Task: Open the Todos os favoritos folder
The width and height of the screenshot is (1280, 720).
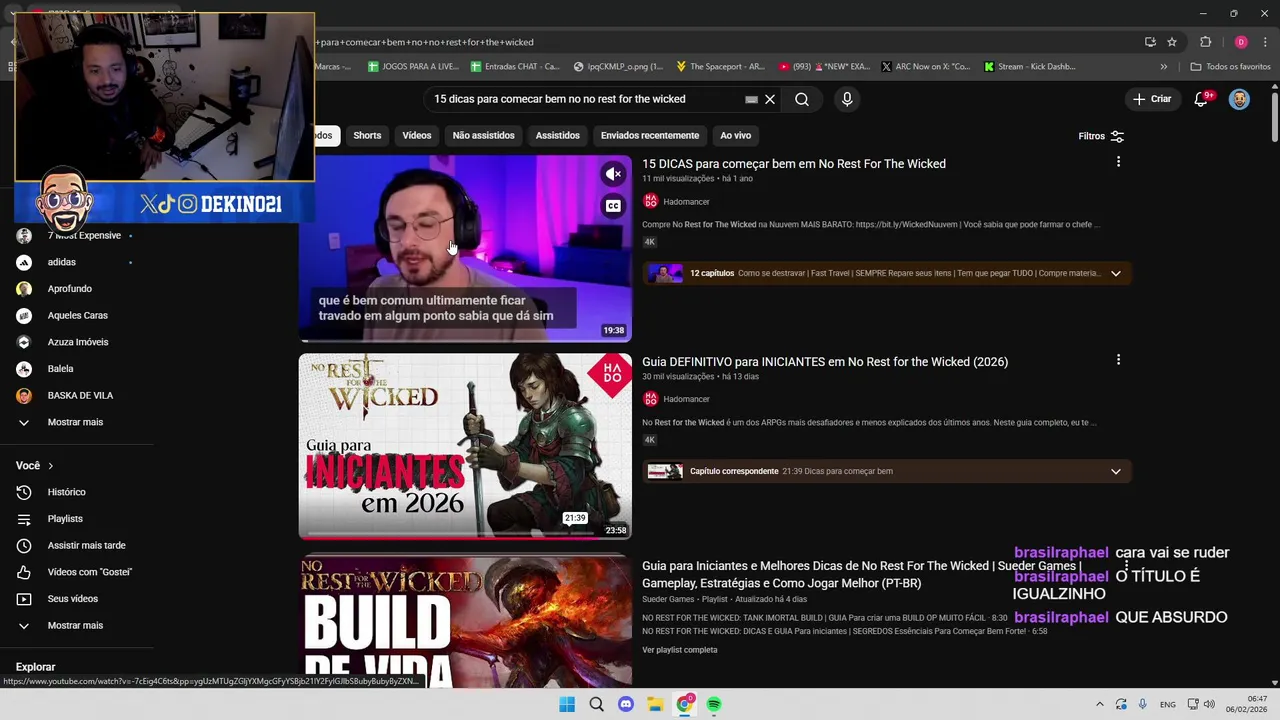Action: coord(1230,66)
